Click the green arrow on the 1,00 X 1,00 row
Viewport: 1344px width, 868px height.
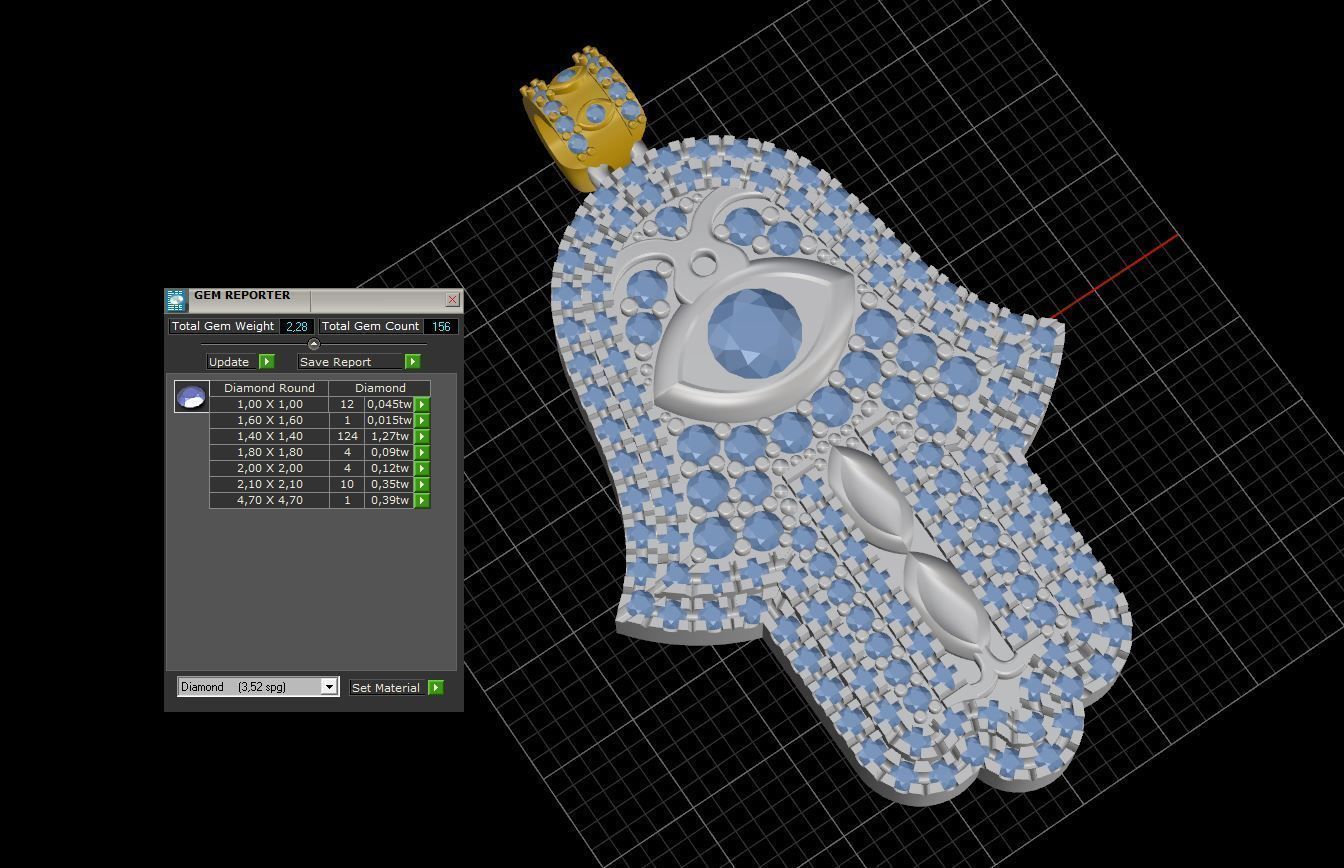[x=422, y=404]
